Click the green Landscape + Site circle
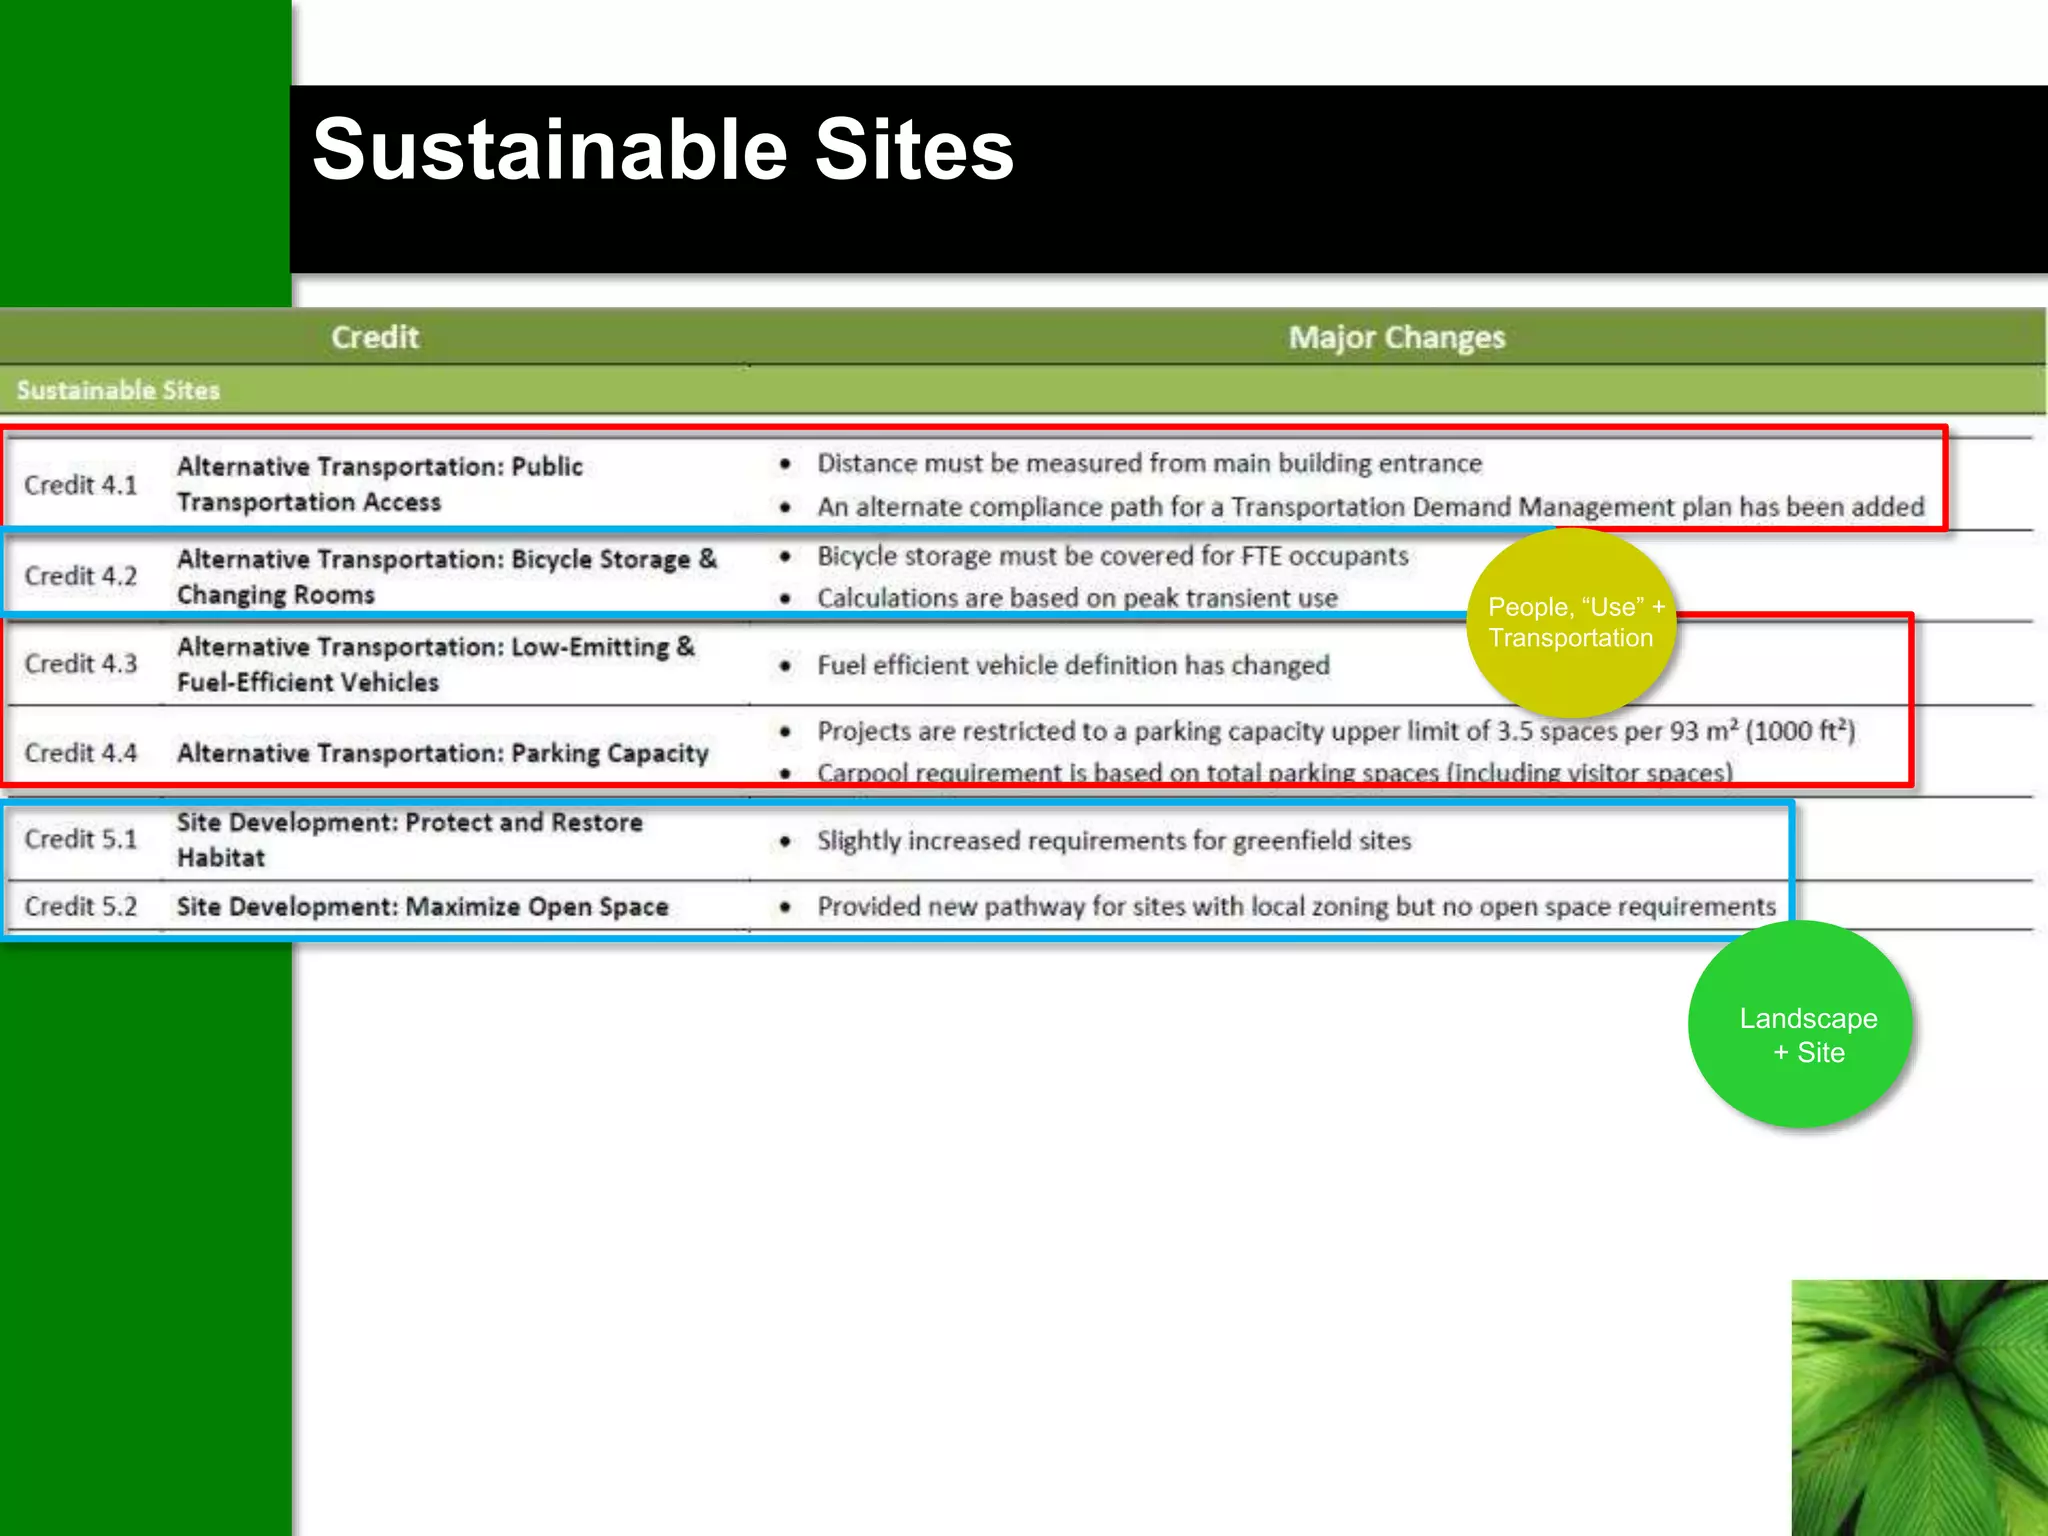The height and width of the screenshot is (1536, 2048). (x=1800, y=1025)
